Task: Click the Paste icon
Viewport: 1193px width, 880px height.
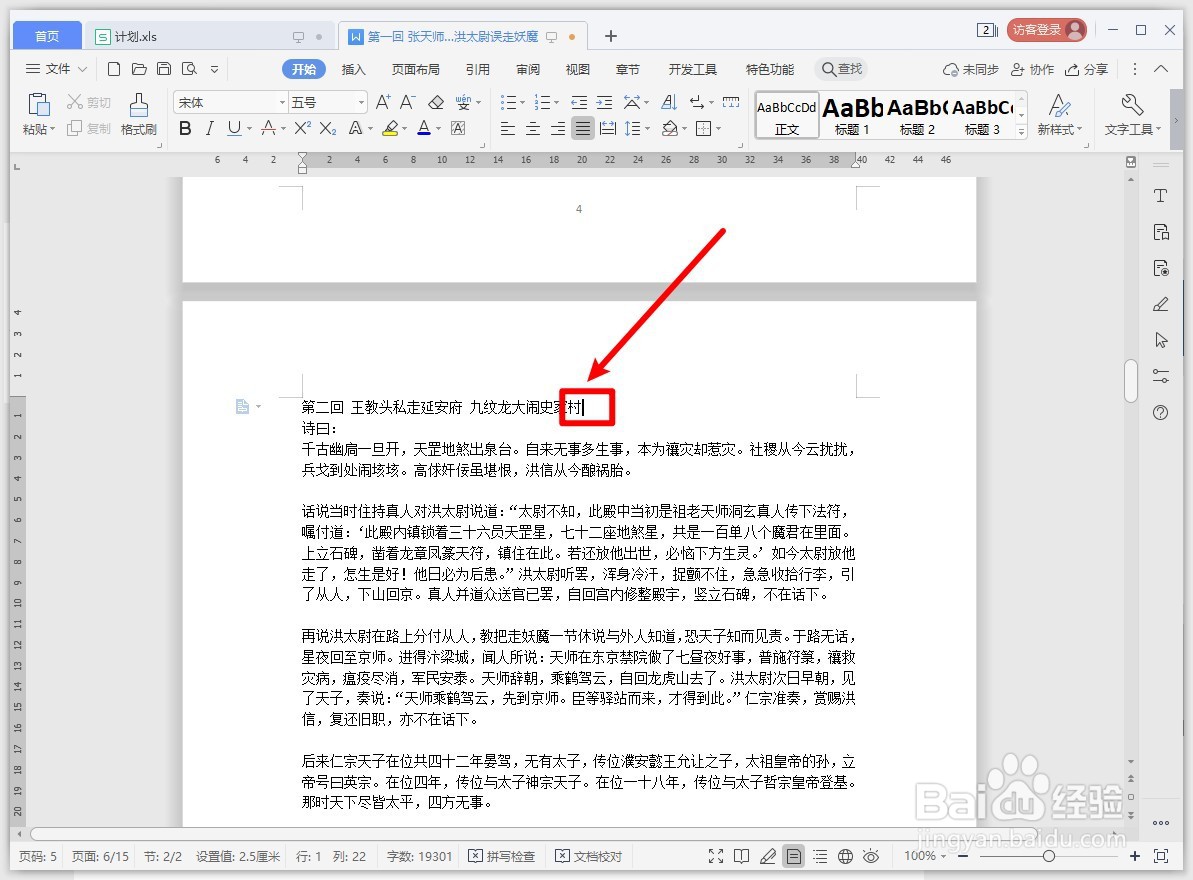Action: (38, 104)
